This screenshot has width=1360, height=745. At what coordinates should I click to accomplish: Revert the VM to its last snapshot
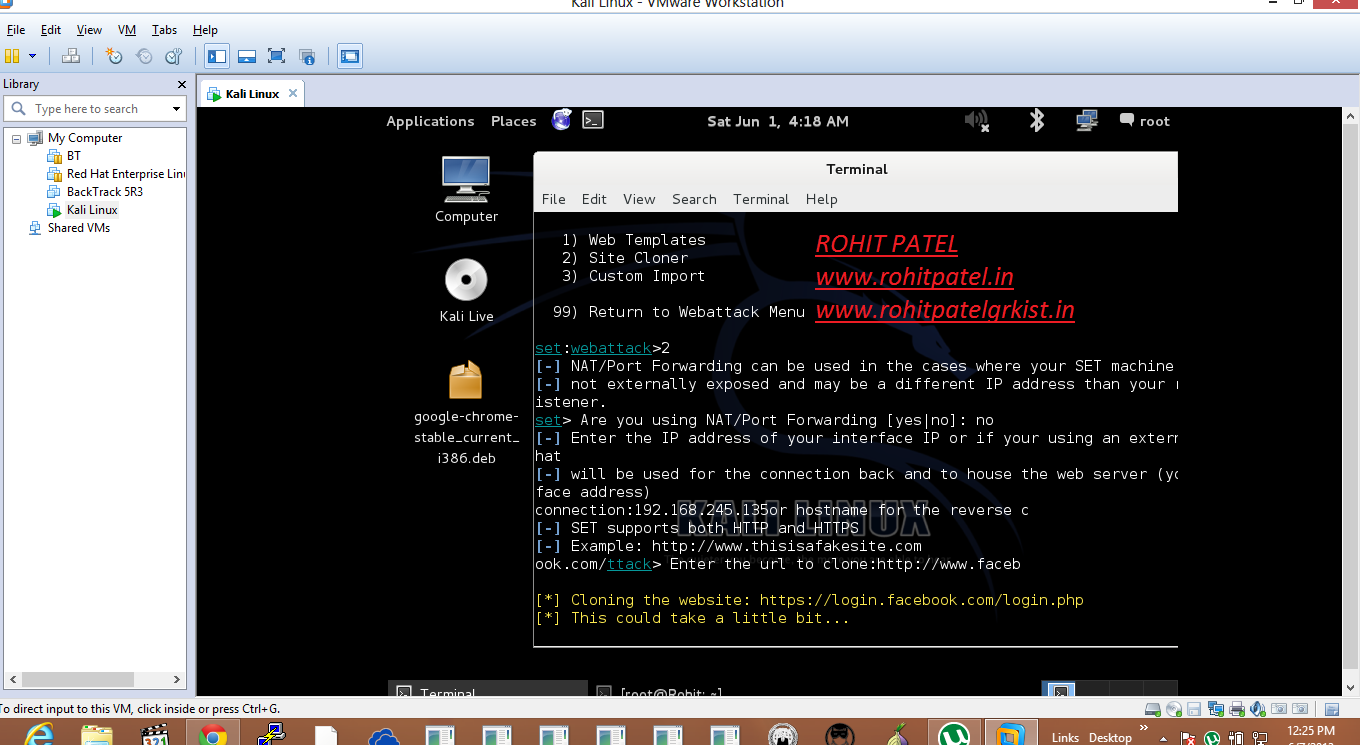tap(144, 56)
